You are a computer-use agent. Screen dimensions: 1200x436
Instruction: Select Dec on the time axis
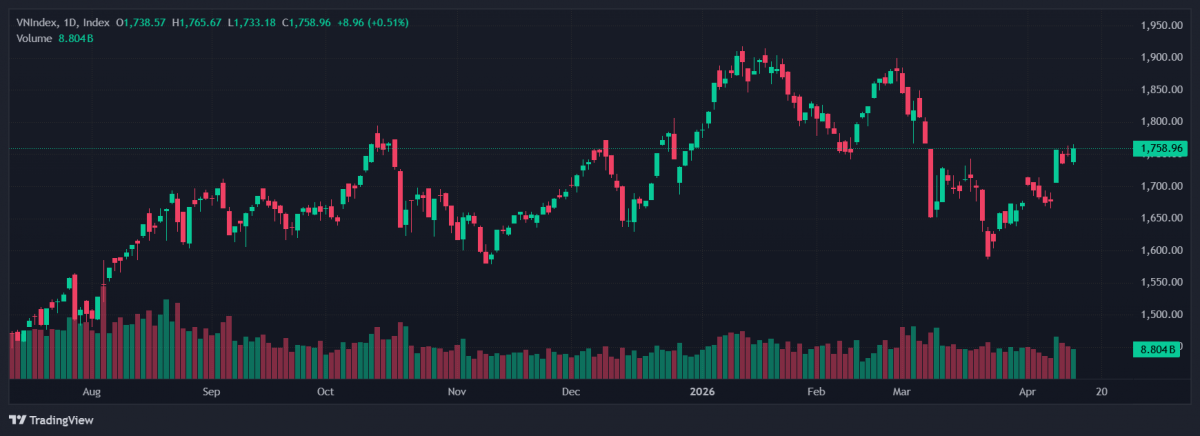[x=570, y=393]
